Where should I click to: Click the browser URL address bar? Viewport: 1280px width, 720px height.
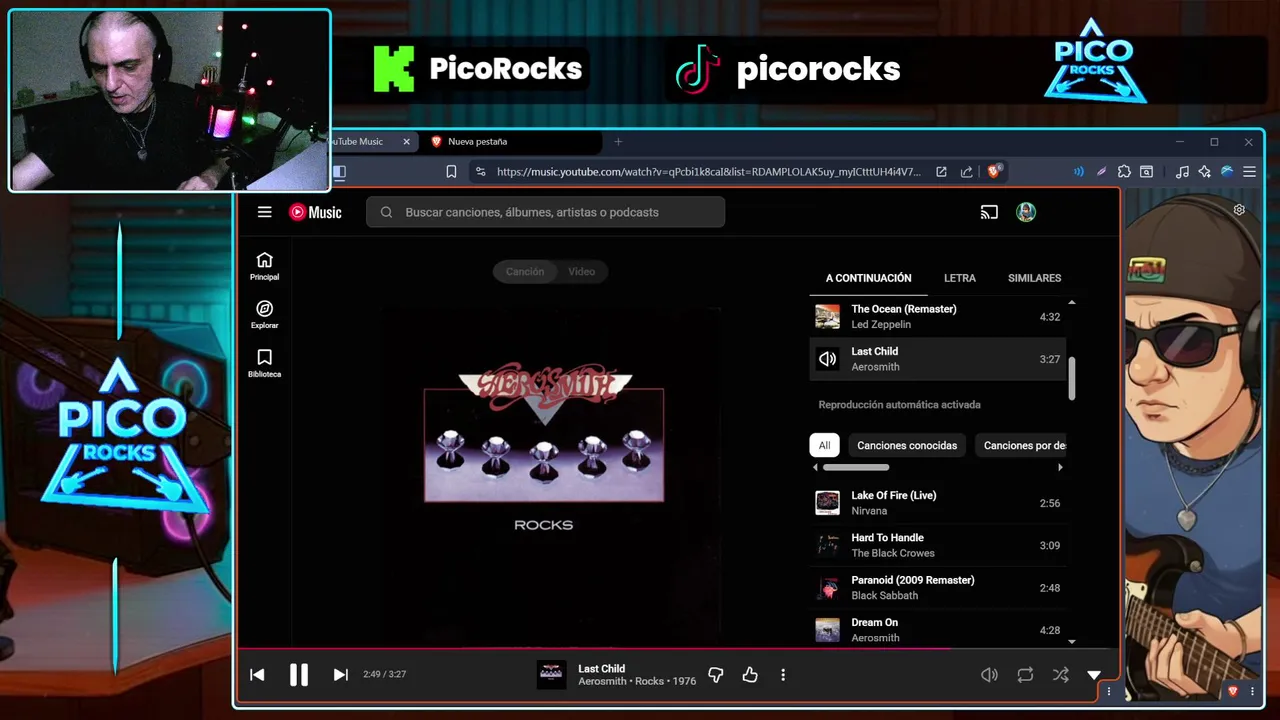708,172
